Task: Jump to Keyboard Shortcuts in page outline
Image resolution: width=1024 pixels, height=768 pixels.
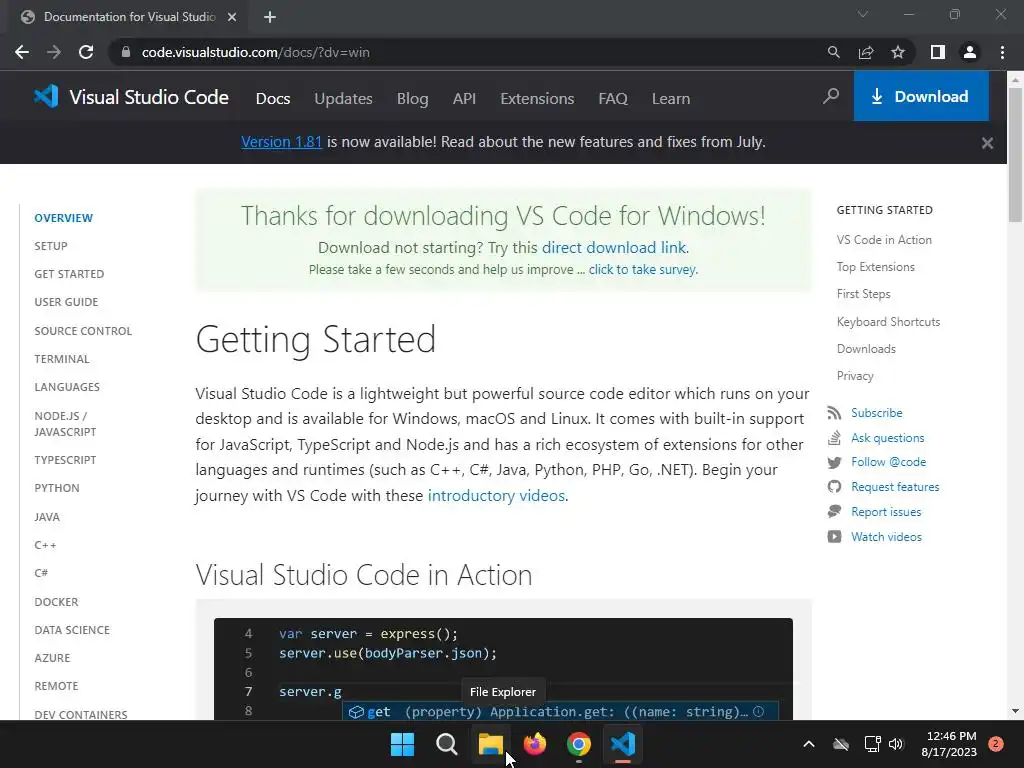Action: (888, 322)
